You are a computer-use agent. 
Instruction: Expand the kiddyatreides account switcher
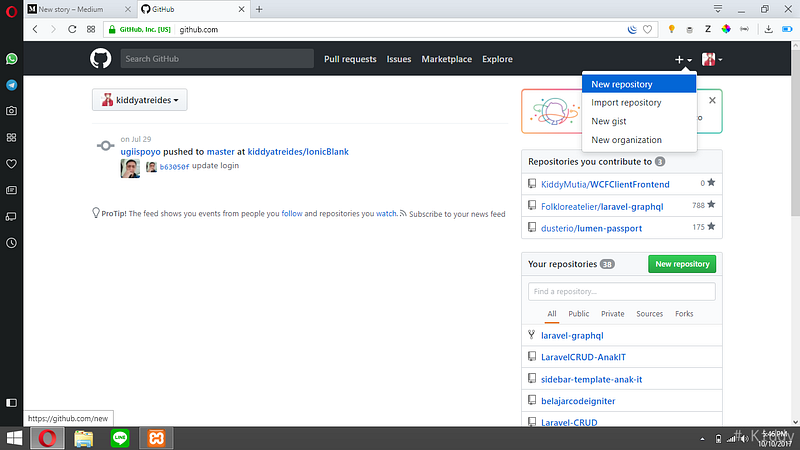[x=139, y=100]
